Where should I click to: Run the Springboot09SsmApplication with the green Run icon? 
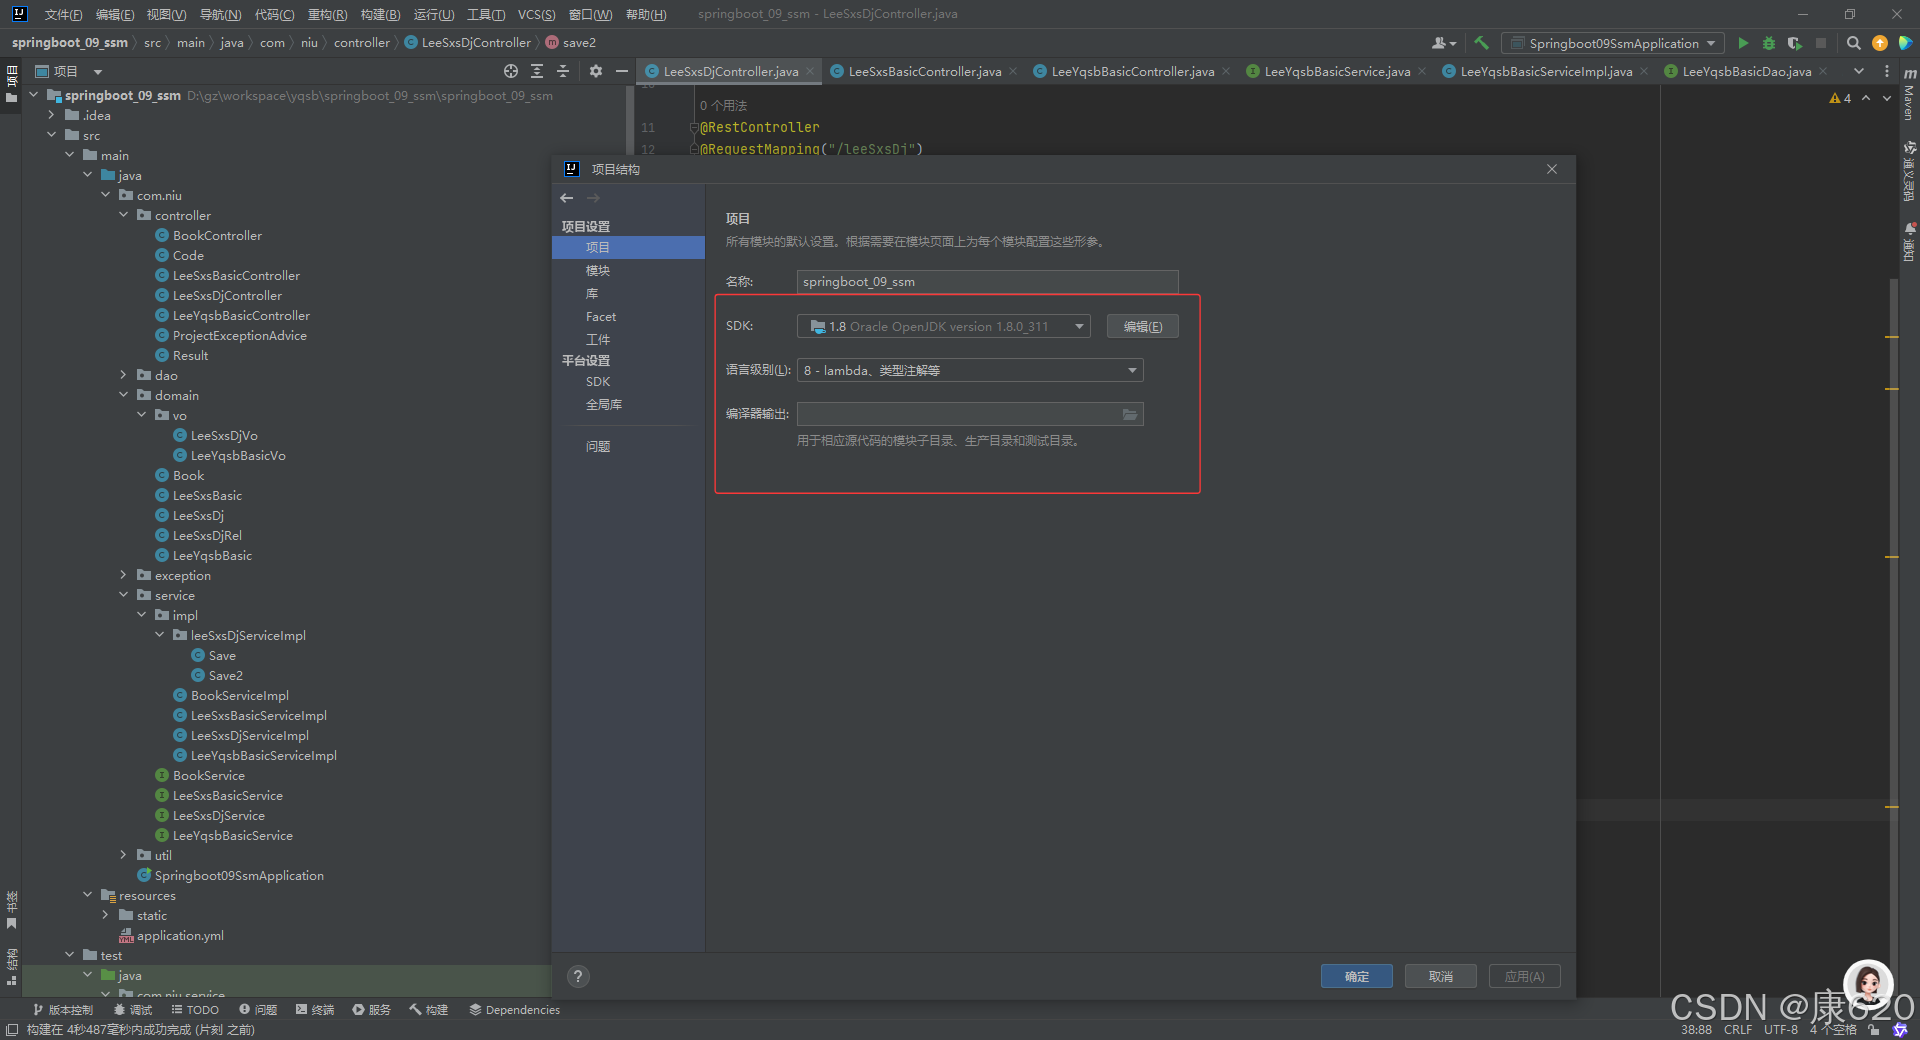pos(1743,43)
